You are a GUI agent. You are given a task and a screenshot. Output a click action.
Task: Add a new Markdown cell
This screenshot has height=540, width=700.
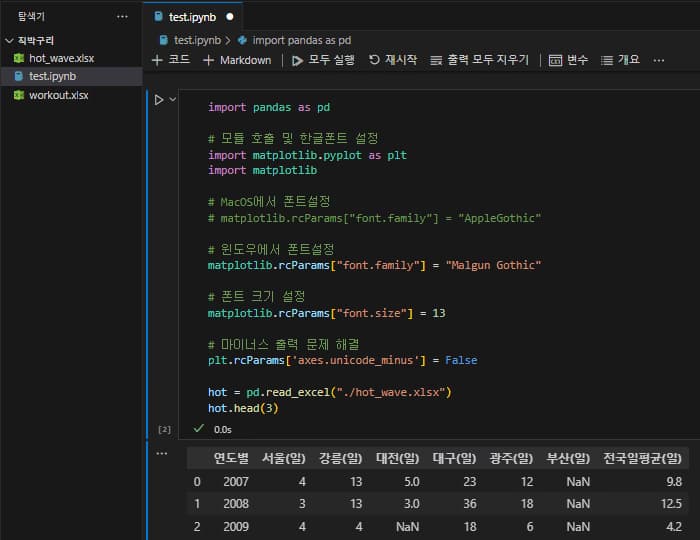pyautogui.click(x=237, y=60)
